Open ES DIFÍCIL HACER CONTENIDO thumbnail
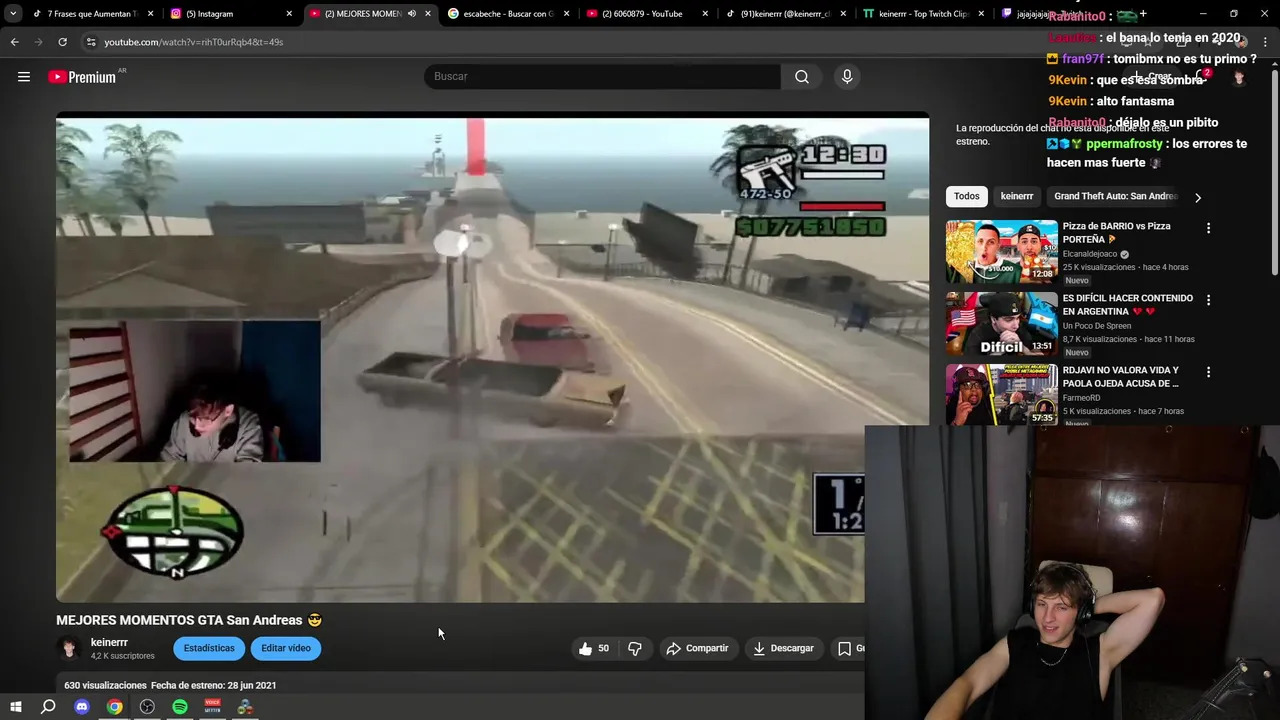Screen dimensions: 1280x720 pos(1001,324)
